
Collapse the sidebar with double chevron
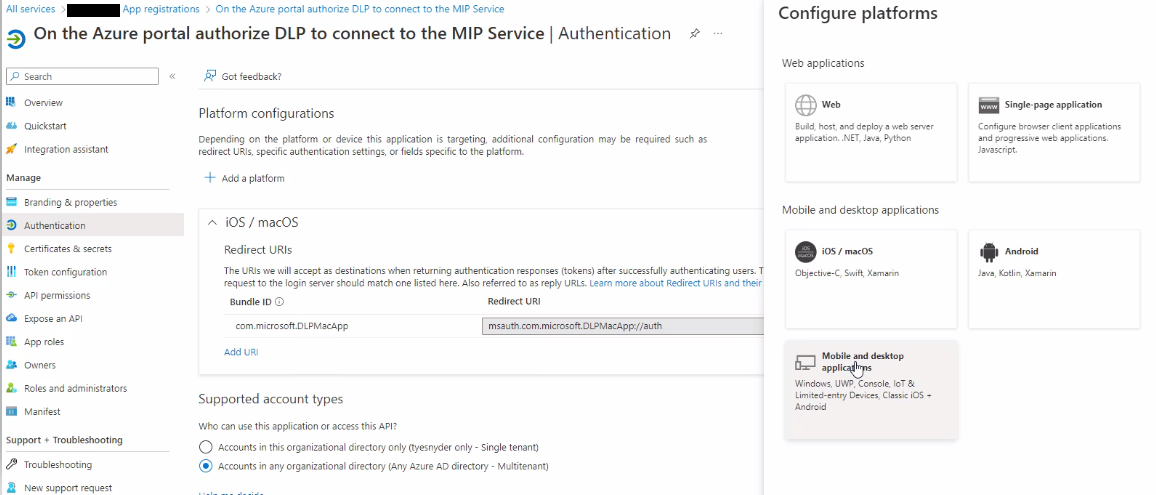tap(172, 76)
